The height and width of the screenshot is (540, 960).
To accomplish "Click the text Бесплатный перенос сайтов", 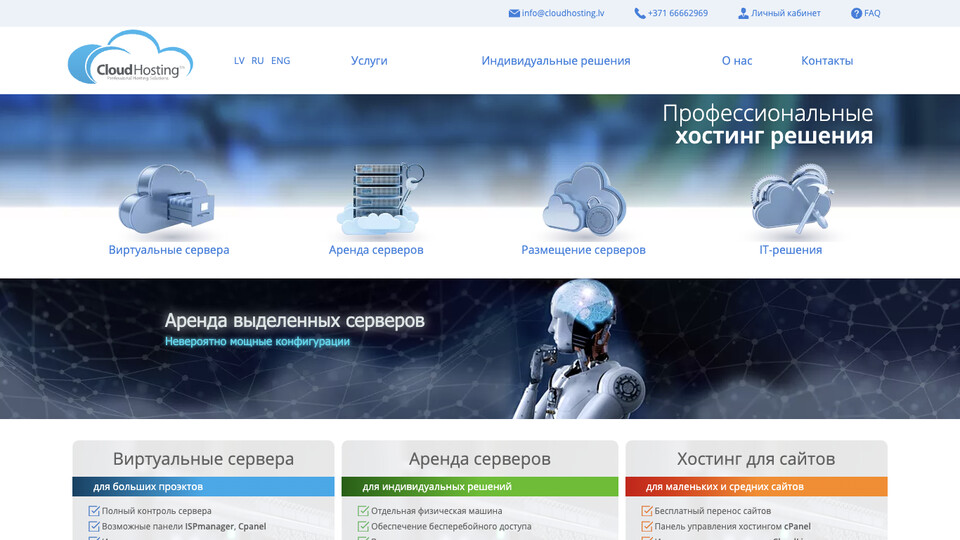I will [x=713, y=511].
